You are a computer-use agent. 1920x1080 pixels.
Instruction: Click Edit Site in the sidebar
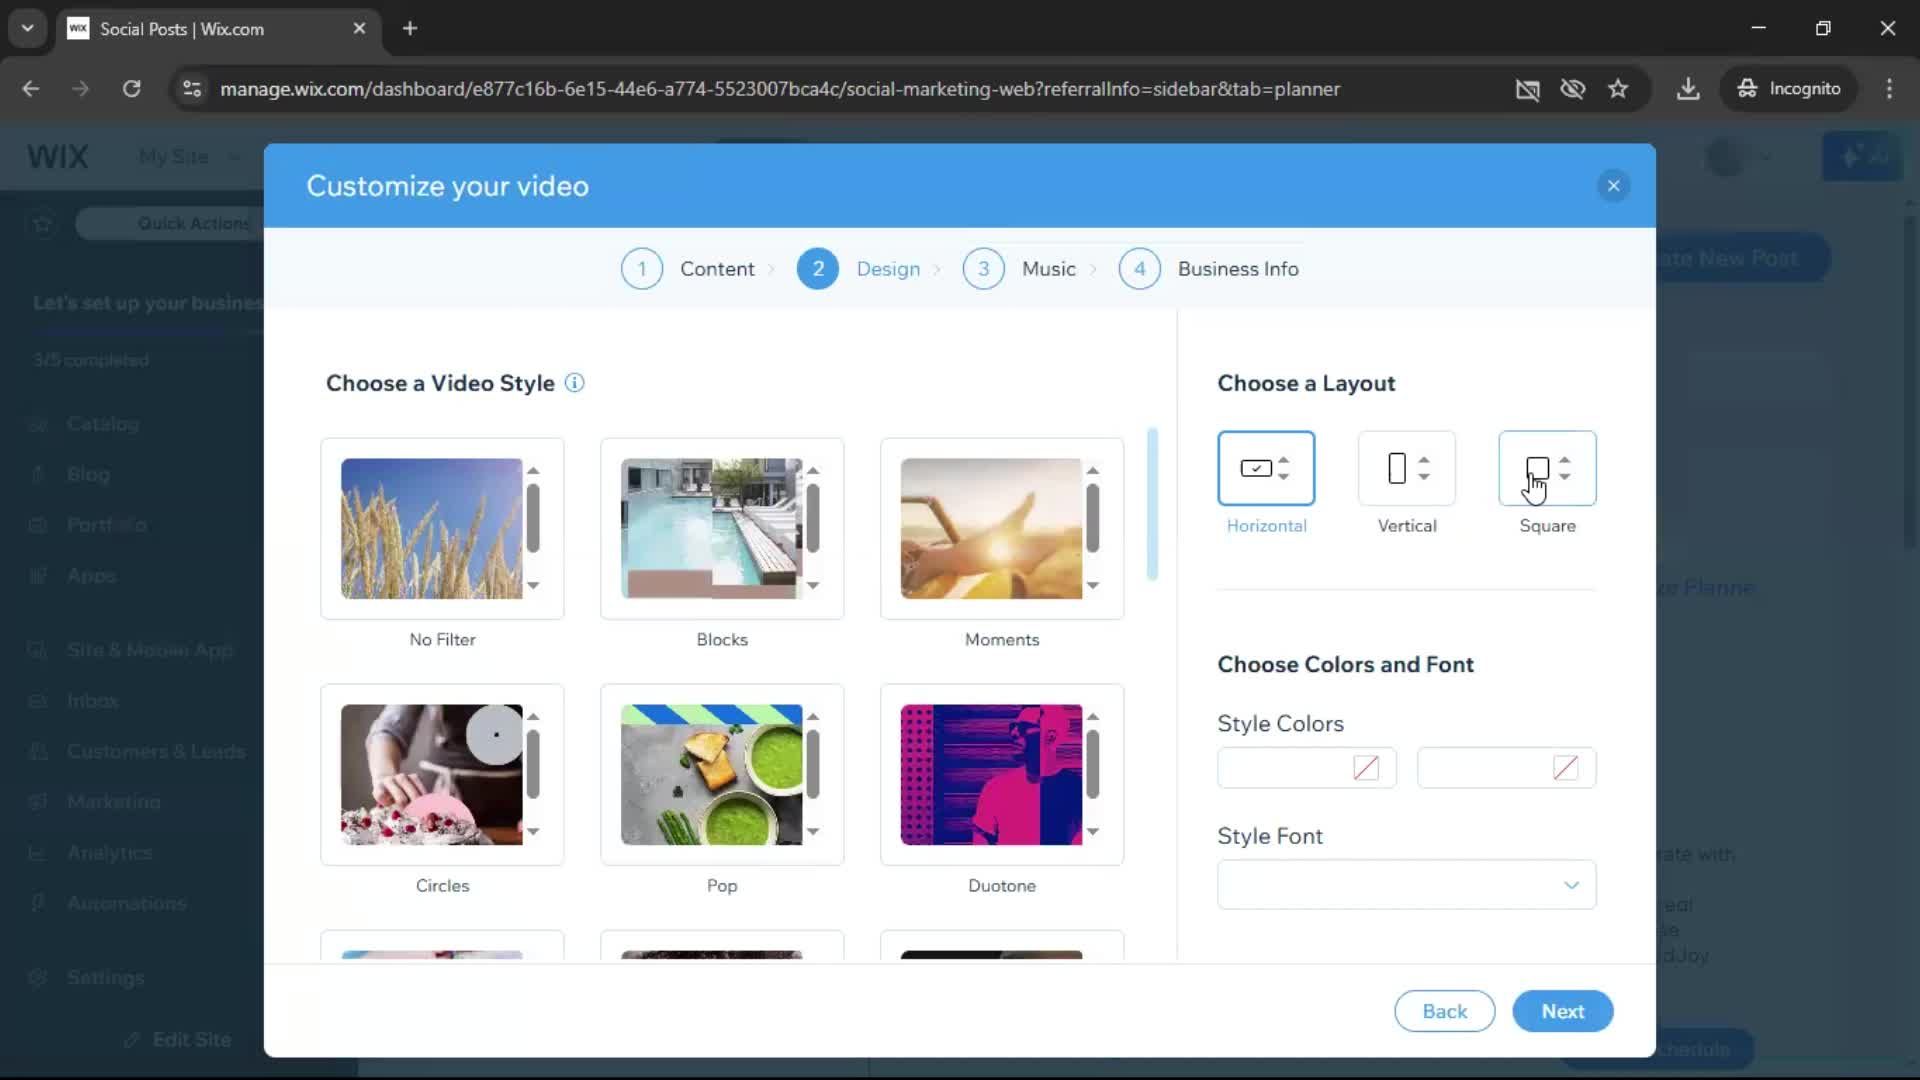(x=178, y=1040)
